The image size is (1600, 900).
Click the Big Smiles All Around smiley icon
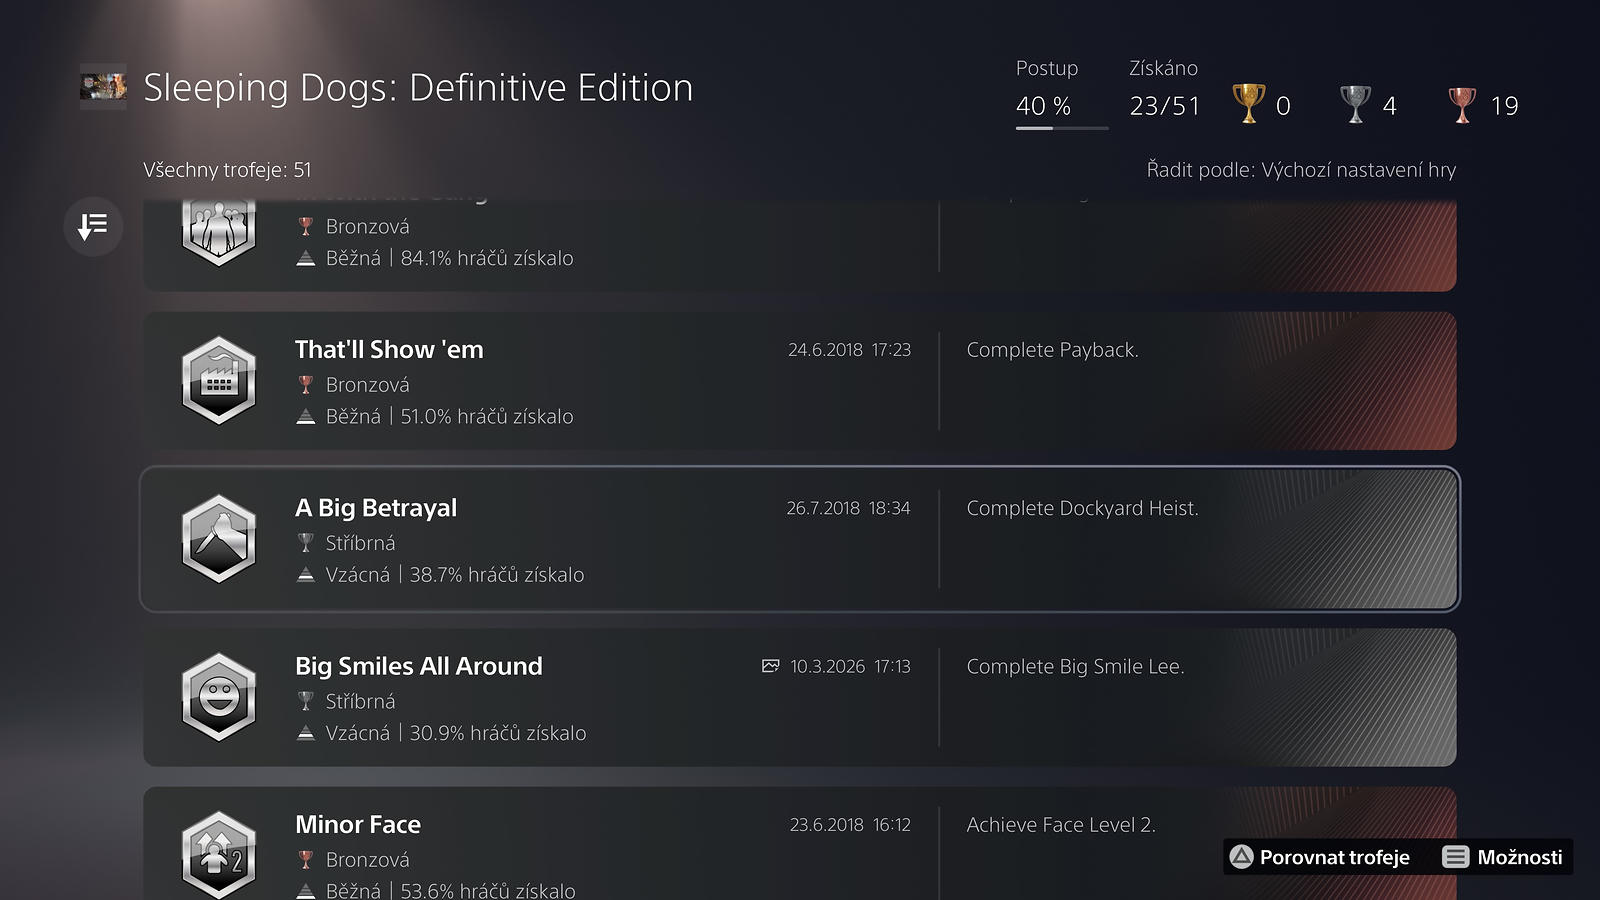click(219, 697)
